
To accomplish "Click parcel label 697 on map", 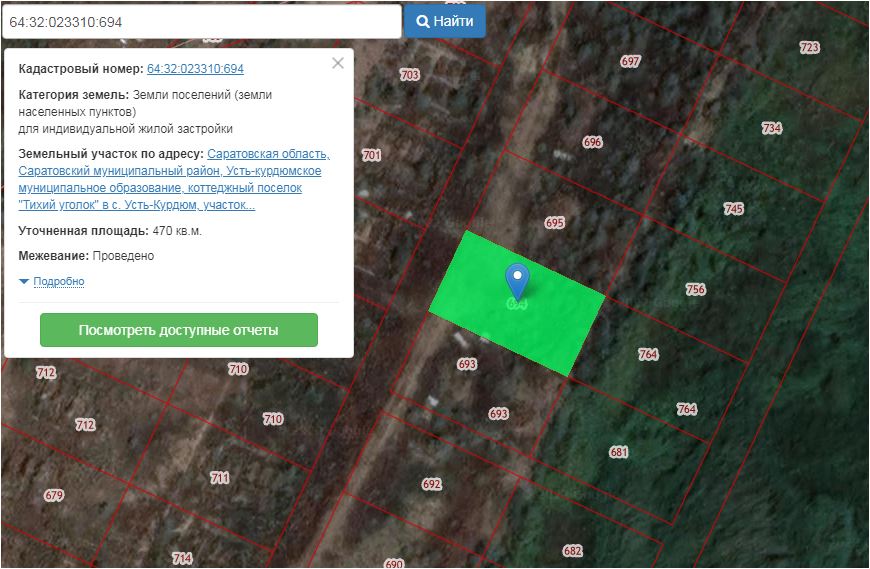I will coord(630,61).
